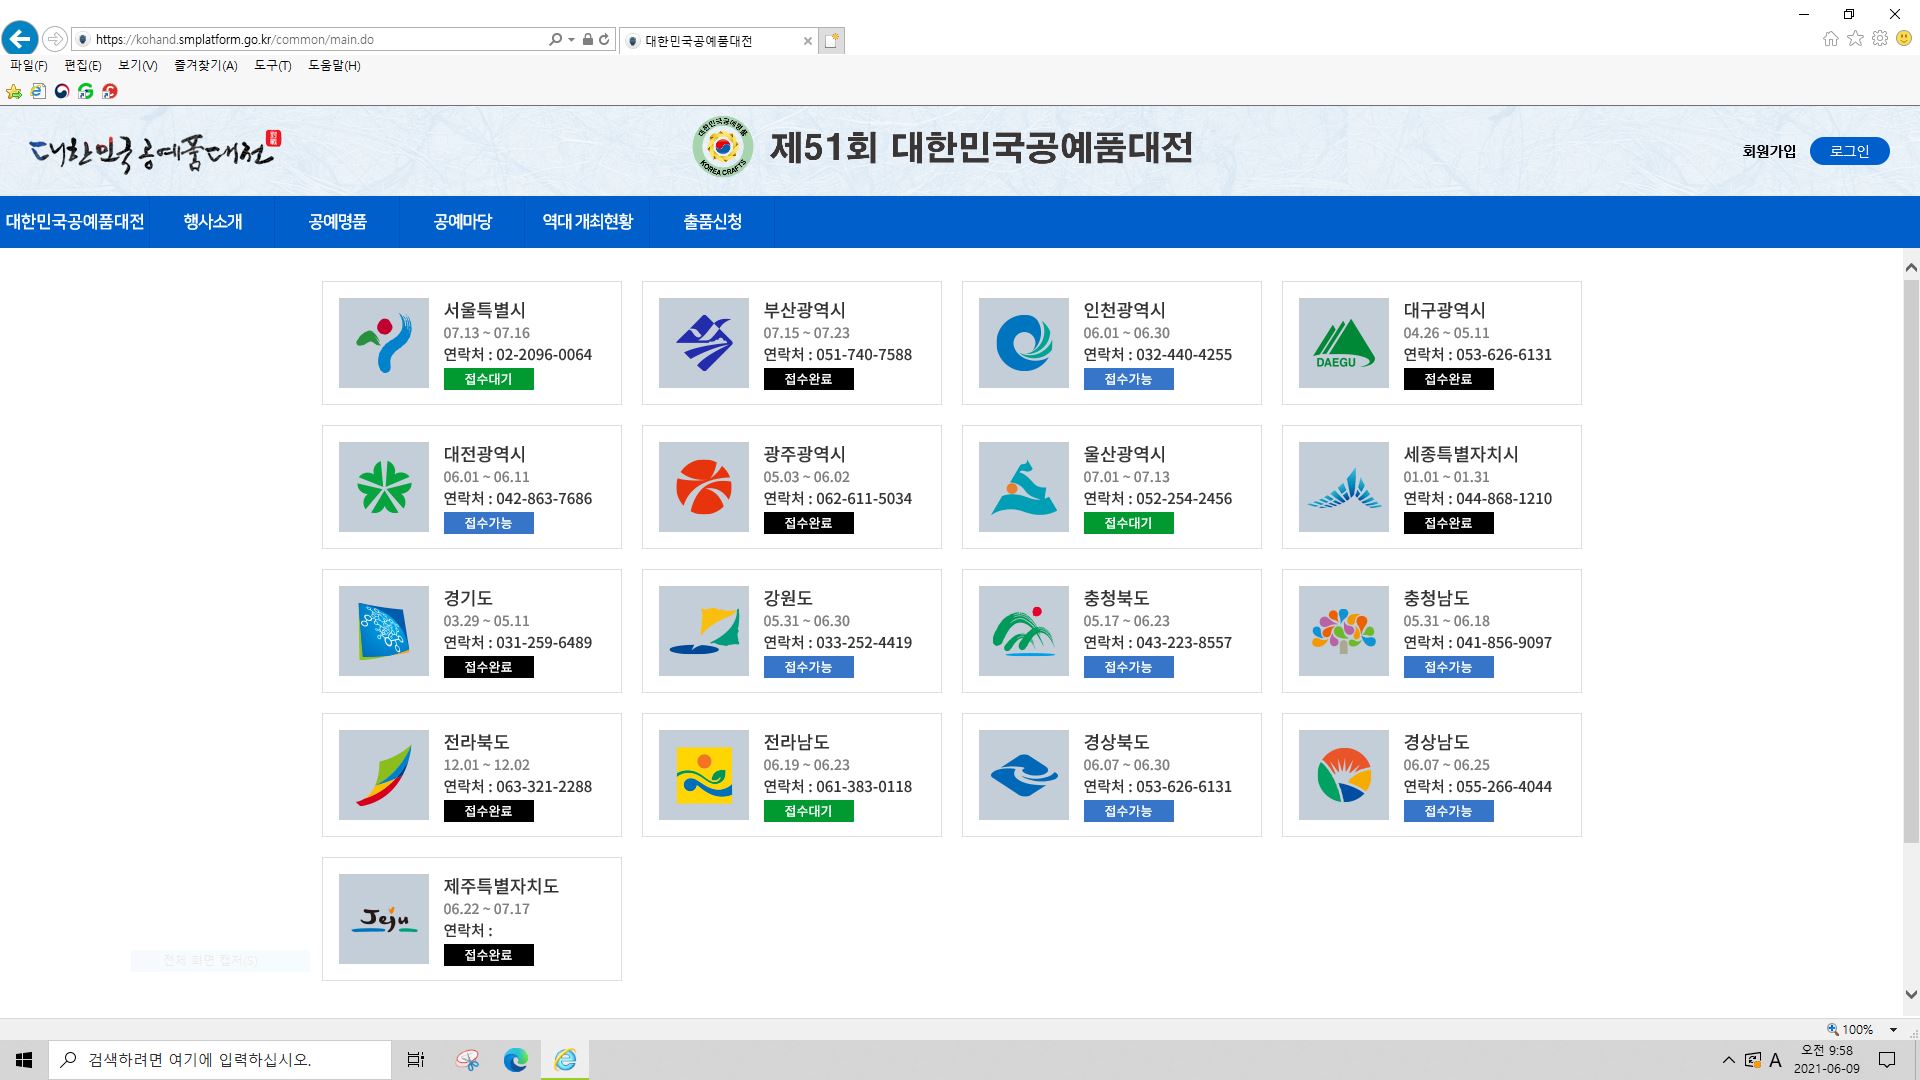Click 접수대기 button for 서울특별시
Screen dimensions: 1920x1080
488,379
